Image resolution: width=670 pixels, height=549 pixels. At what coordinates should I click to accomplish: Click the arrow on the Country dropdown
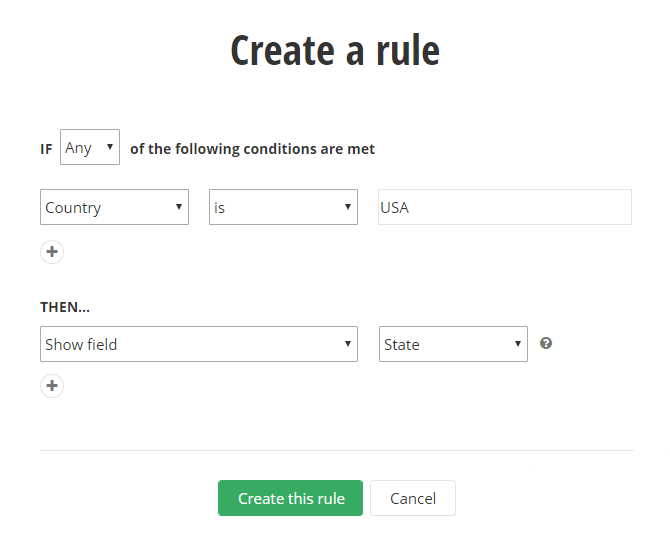pos(178,207)
